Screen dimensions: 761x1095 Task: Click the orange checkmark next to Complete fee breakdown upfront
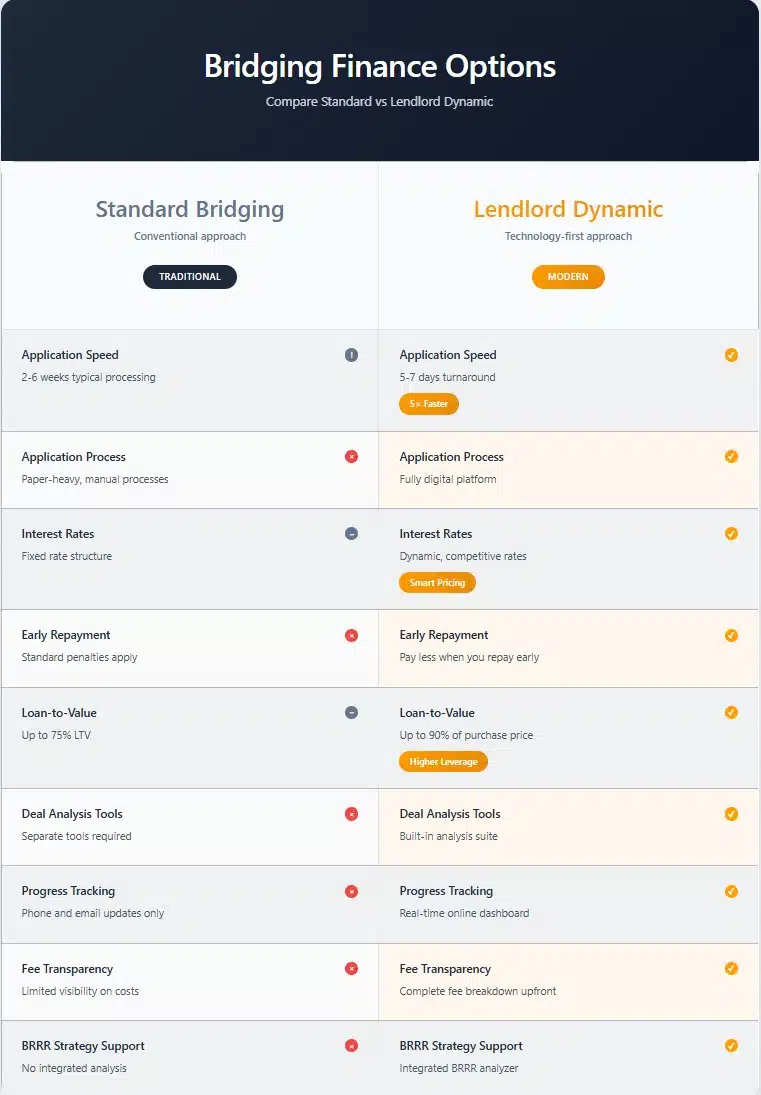pyautogui.click(x=731, y=969)
